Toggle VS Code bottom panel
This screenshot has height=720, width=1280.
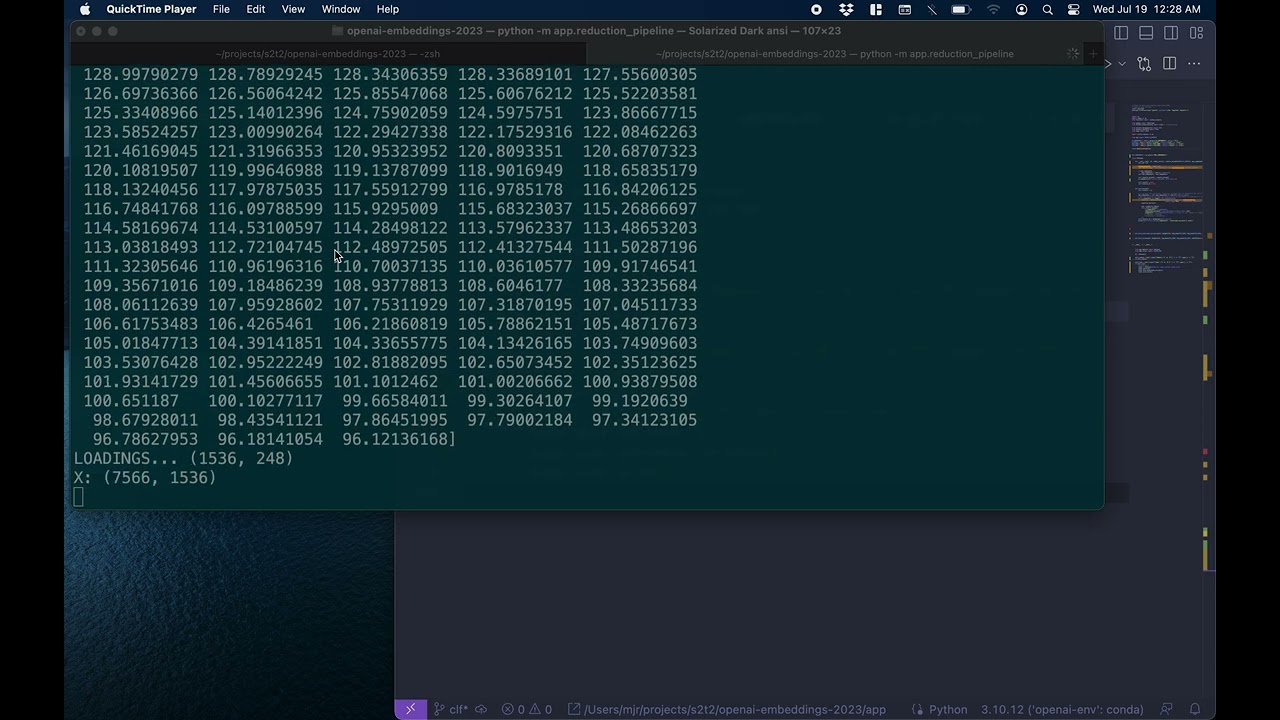[1146, 33]
